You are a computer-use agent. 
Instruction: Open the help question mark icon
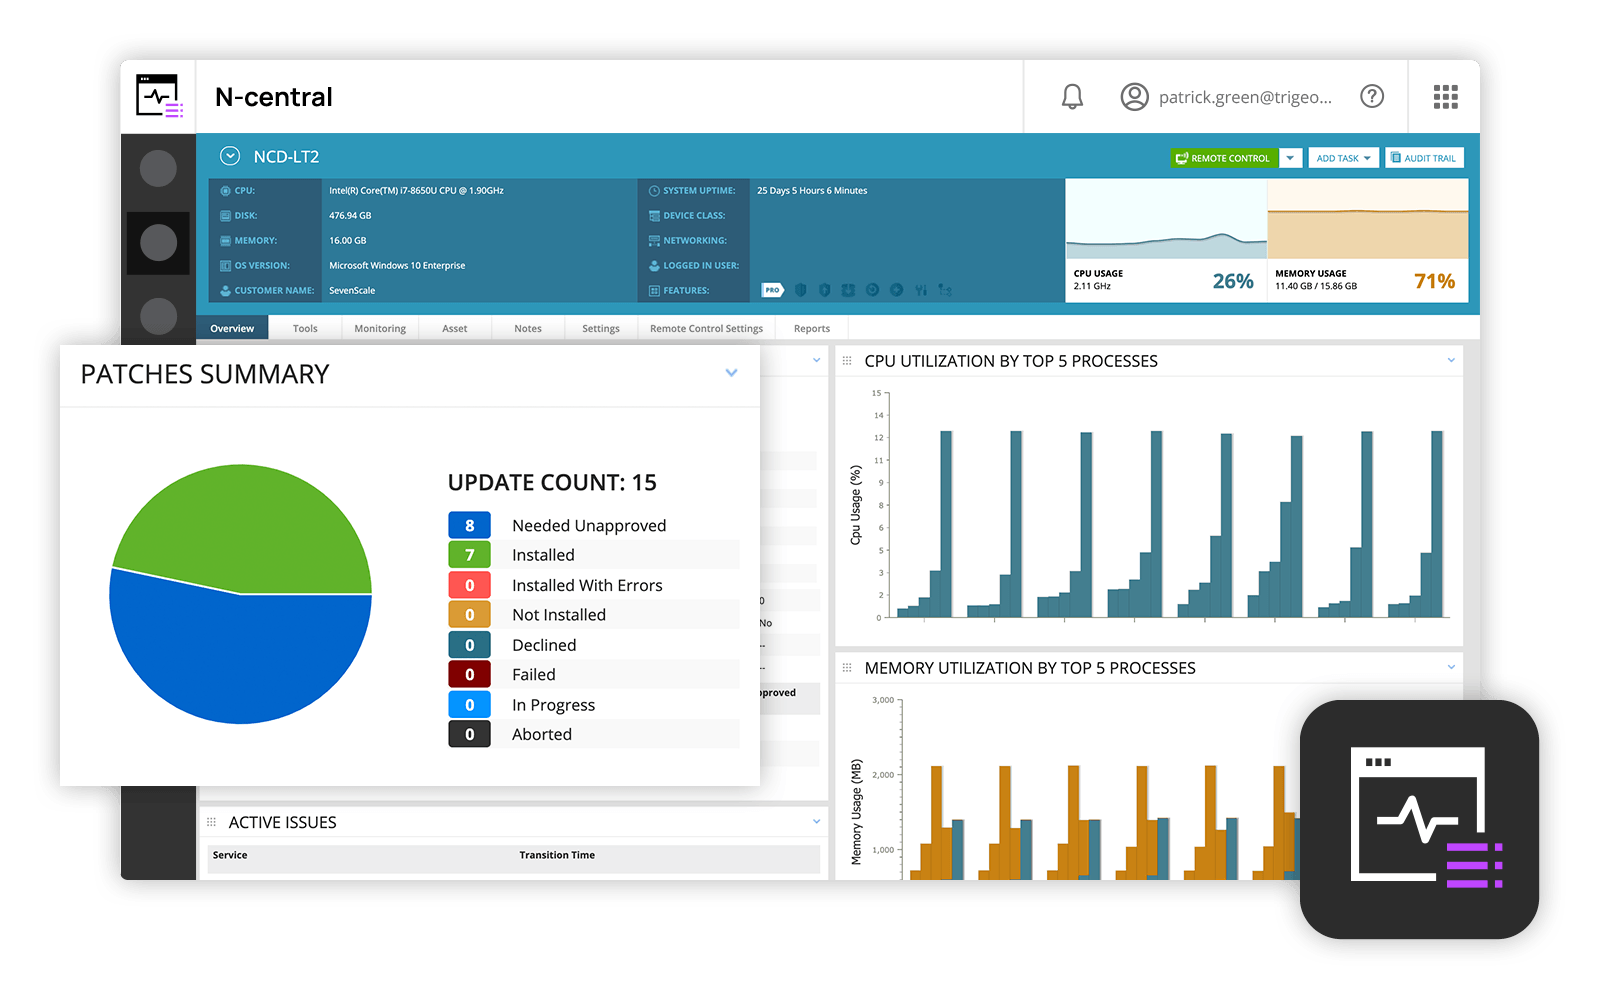coord(1372,96)
